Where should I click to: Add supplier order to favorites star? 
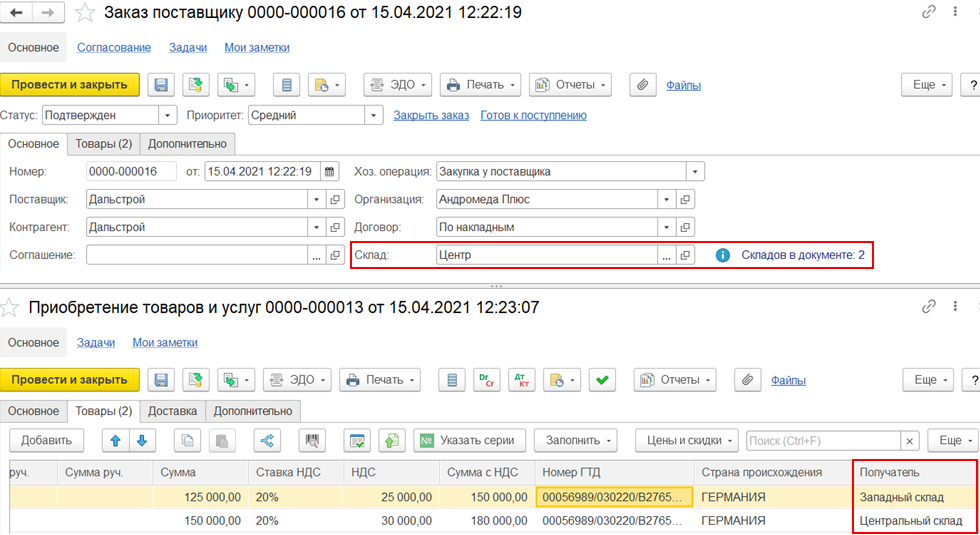click(84, 12)
